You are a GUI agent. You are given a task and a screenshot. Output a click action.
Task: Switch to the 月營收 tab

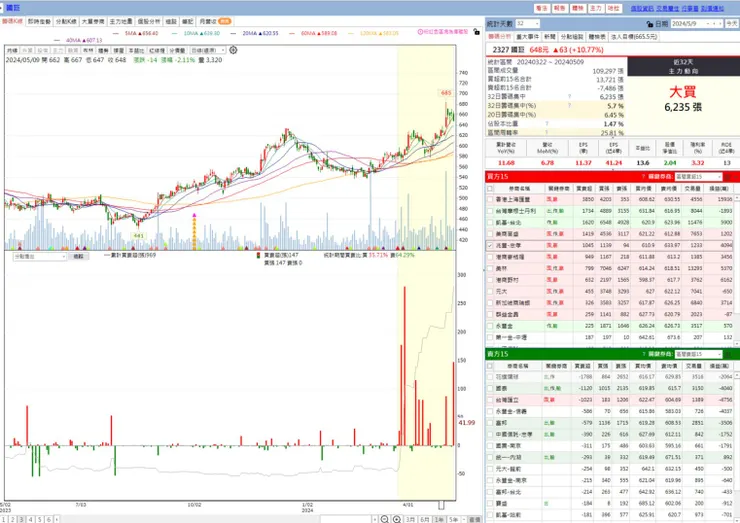pyautogui.click(x=215, y=22)
